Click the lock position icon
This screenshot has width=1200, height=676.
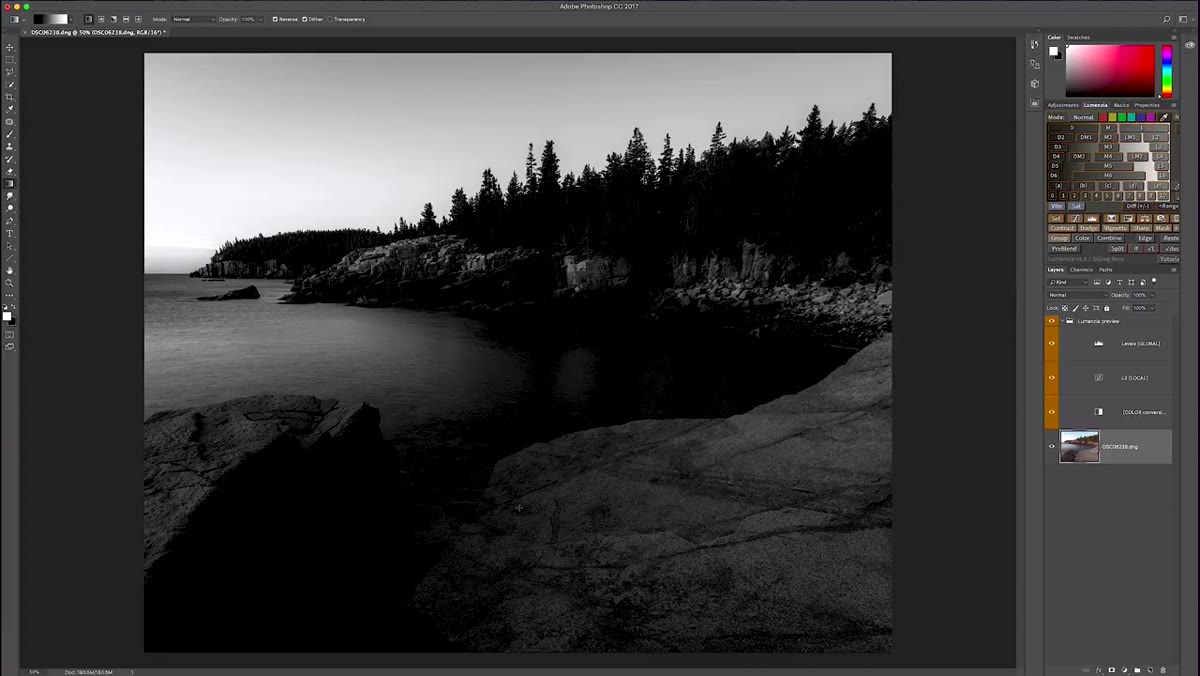click(1086, 308)
